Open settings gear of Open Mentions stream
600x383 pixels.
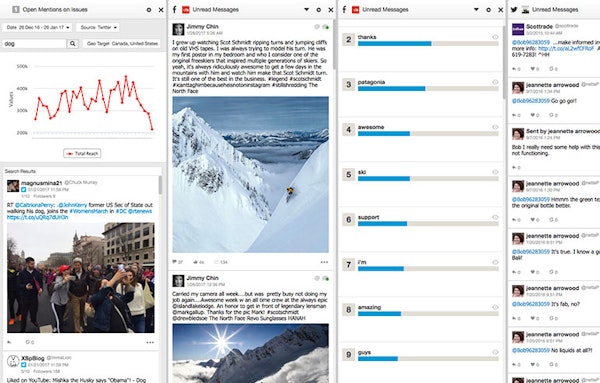click(x=149, y=10)
